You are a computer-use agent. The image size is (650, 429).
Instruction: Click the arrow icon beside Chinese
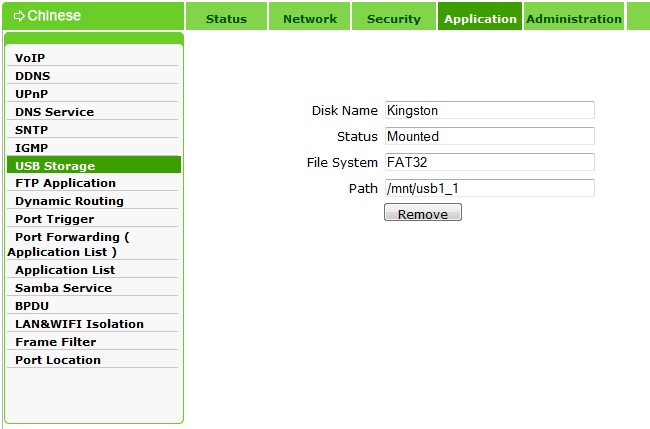coord(19,16)
